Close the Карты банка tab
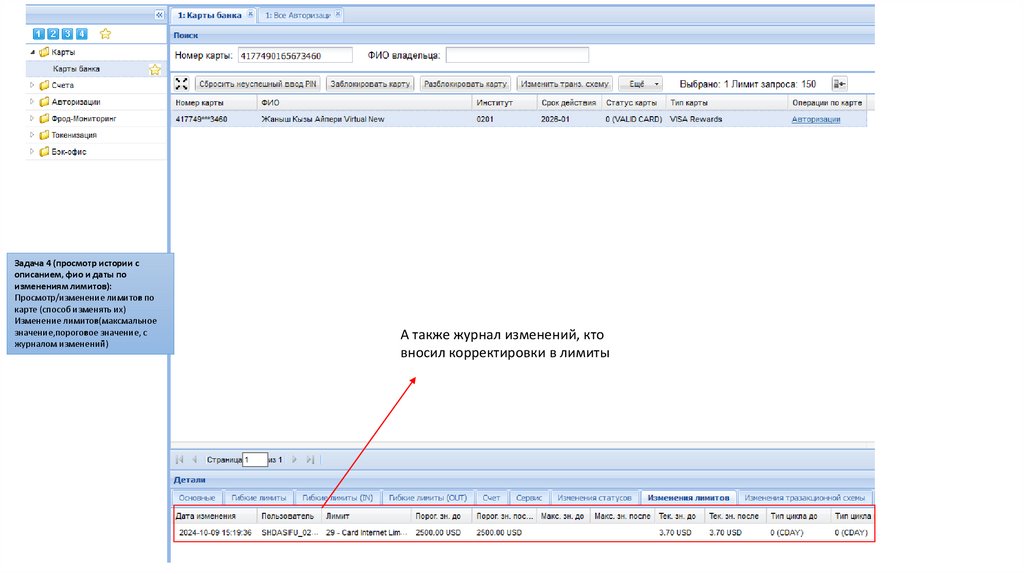The width and height of the screenshot is (1024, 574). click(x=250, y=14)
